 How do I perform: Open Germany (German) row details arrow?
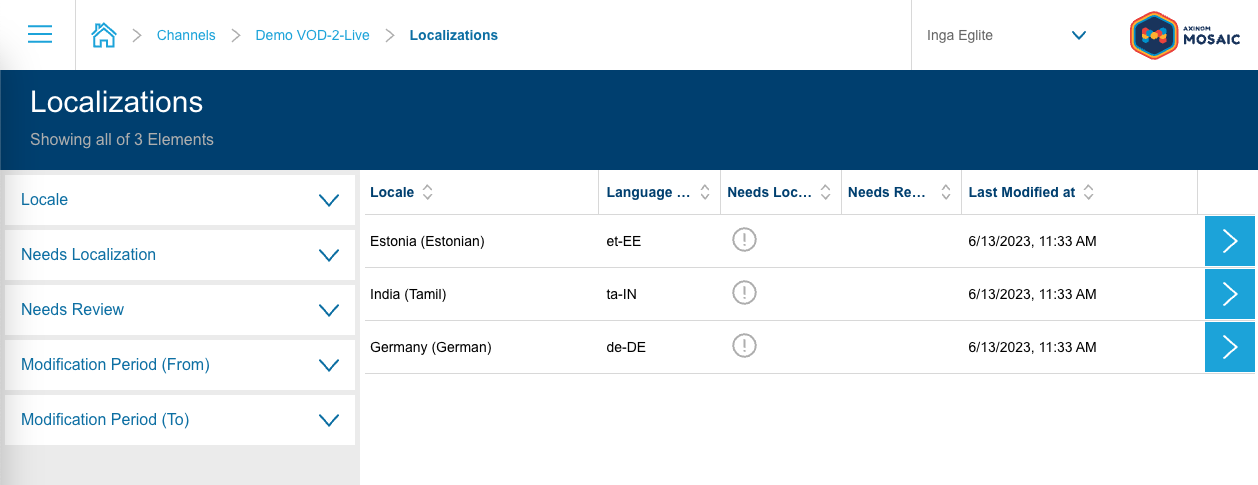coord(1230,347)
